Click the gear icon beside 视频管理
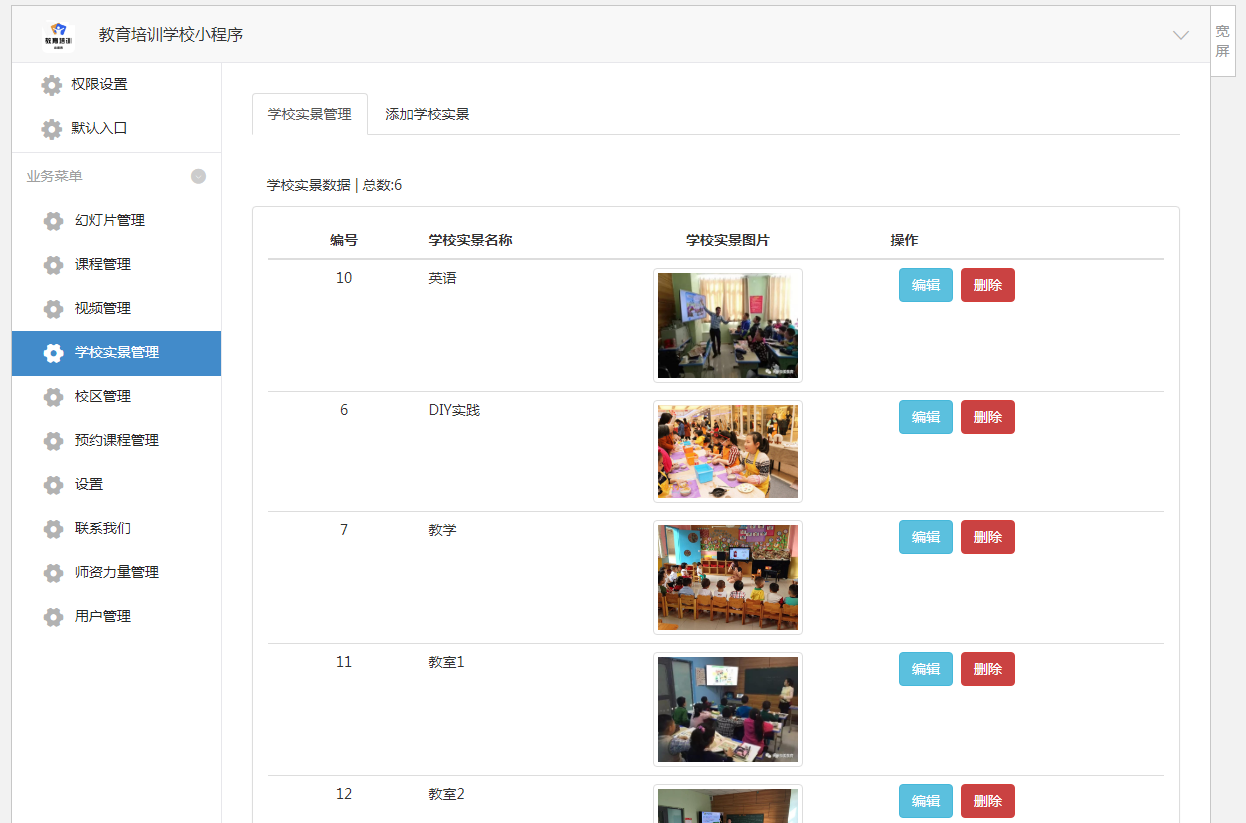The image size is (1246, 823). click(54, 309)
